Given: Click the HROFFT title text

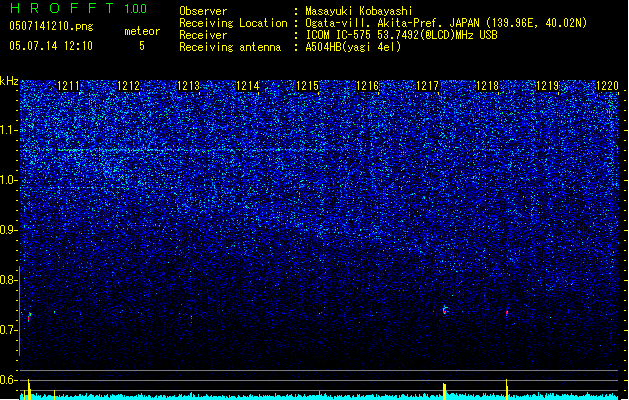Looking at the screenshot, I should (x=62, y=8).
